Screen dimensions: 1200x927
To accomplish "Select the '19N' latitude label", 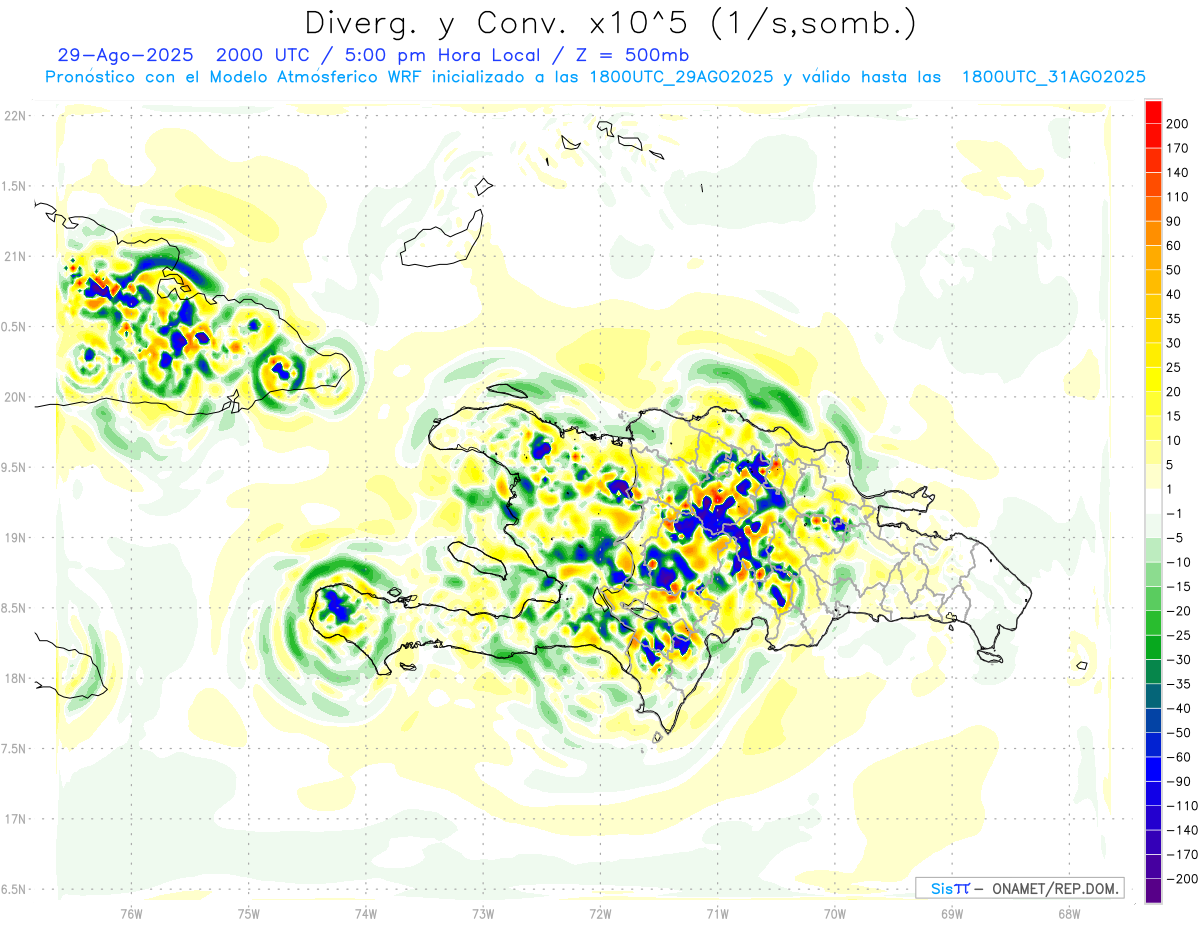I will 15,537.
